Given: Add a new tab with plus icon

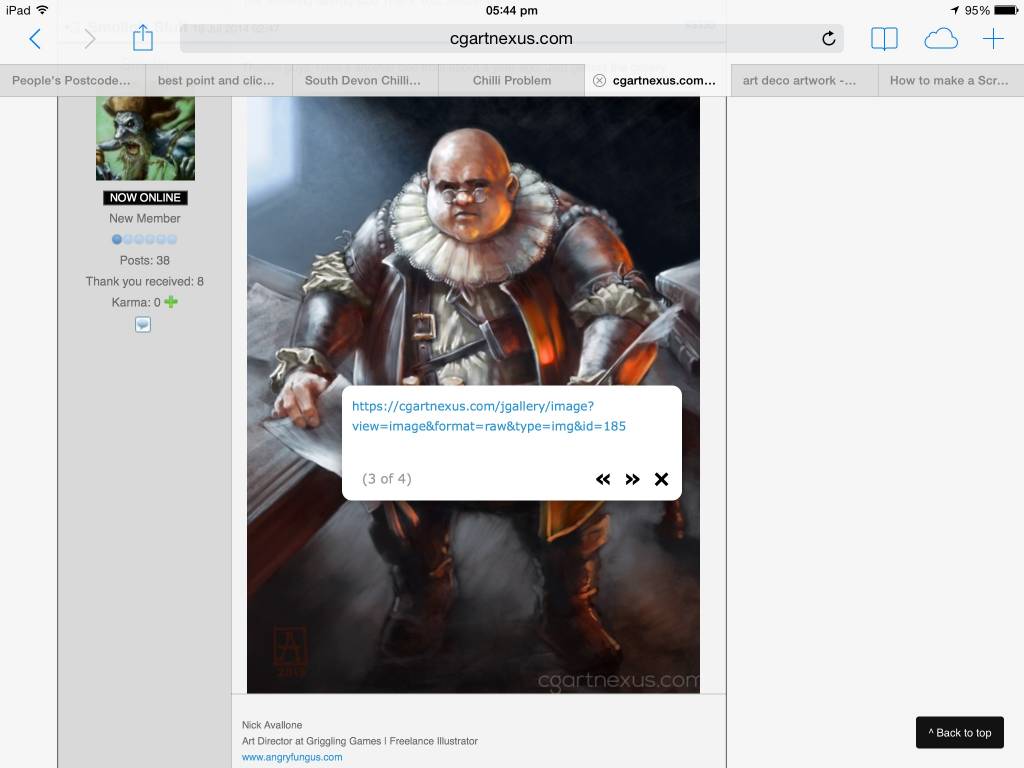Looking at the screenshot, I should click(x=993, y=39).
